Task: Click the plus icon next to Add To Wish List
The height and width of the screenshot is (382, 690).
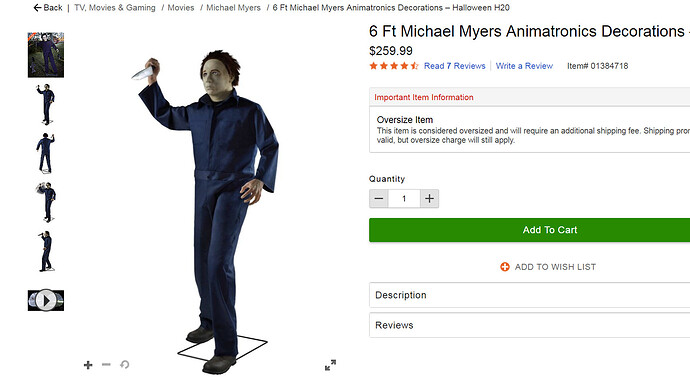Action: [505, 267]
